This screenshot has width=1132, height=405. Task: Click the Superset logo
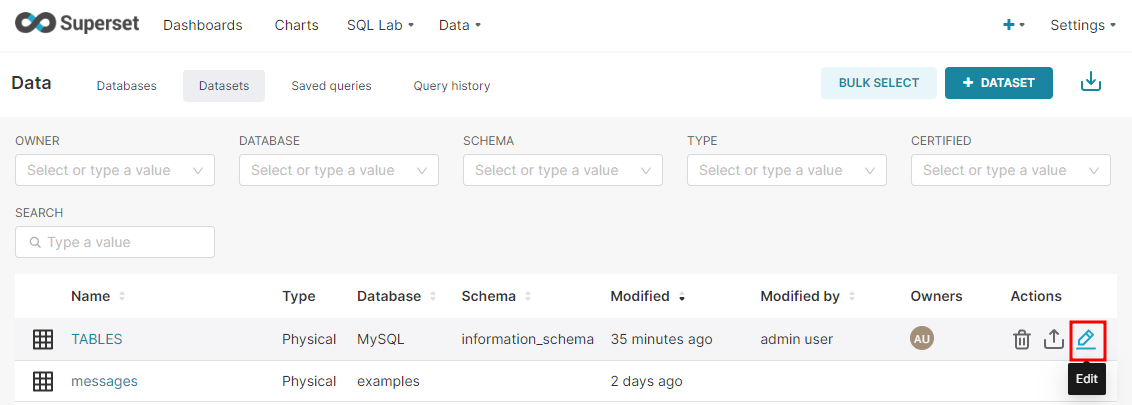[x=77, y=24]
